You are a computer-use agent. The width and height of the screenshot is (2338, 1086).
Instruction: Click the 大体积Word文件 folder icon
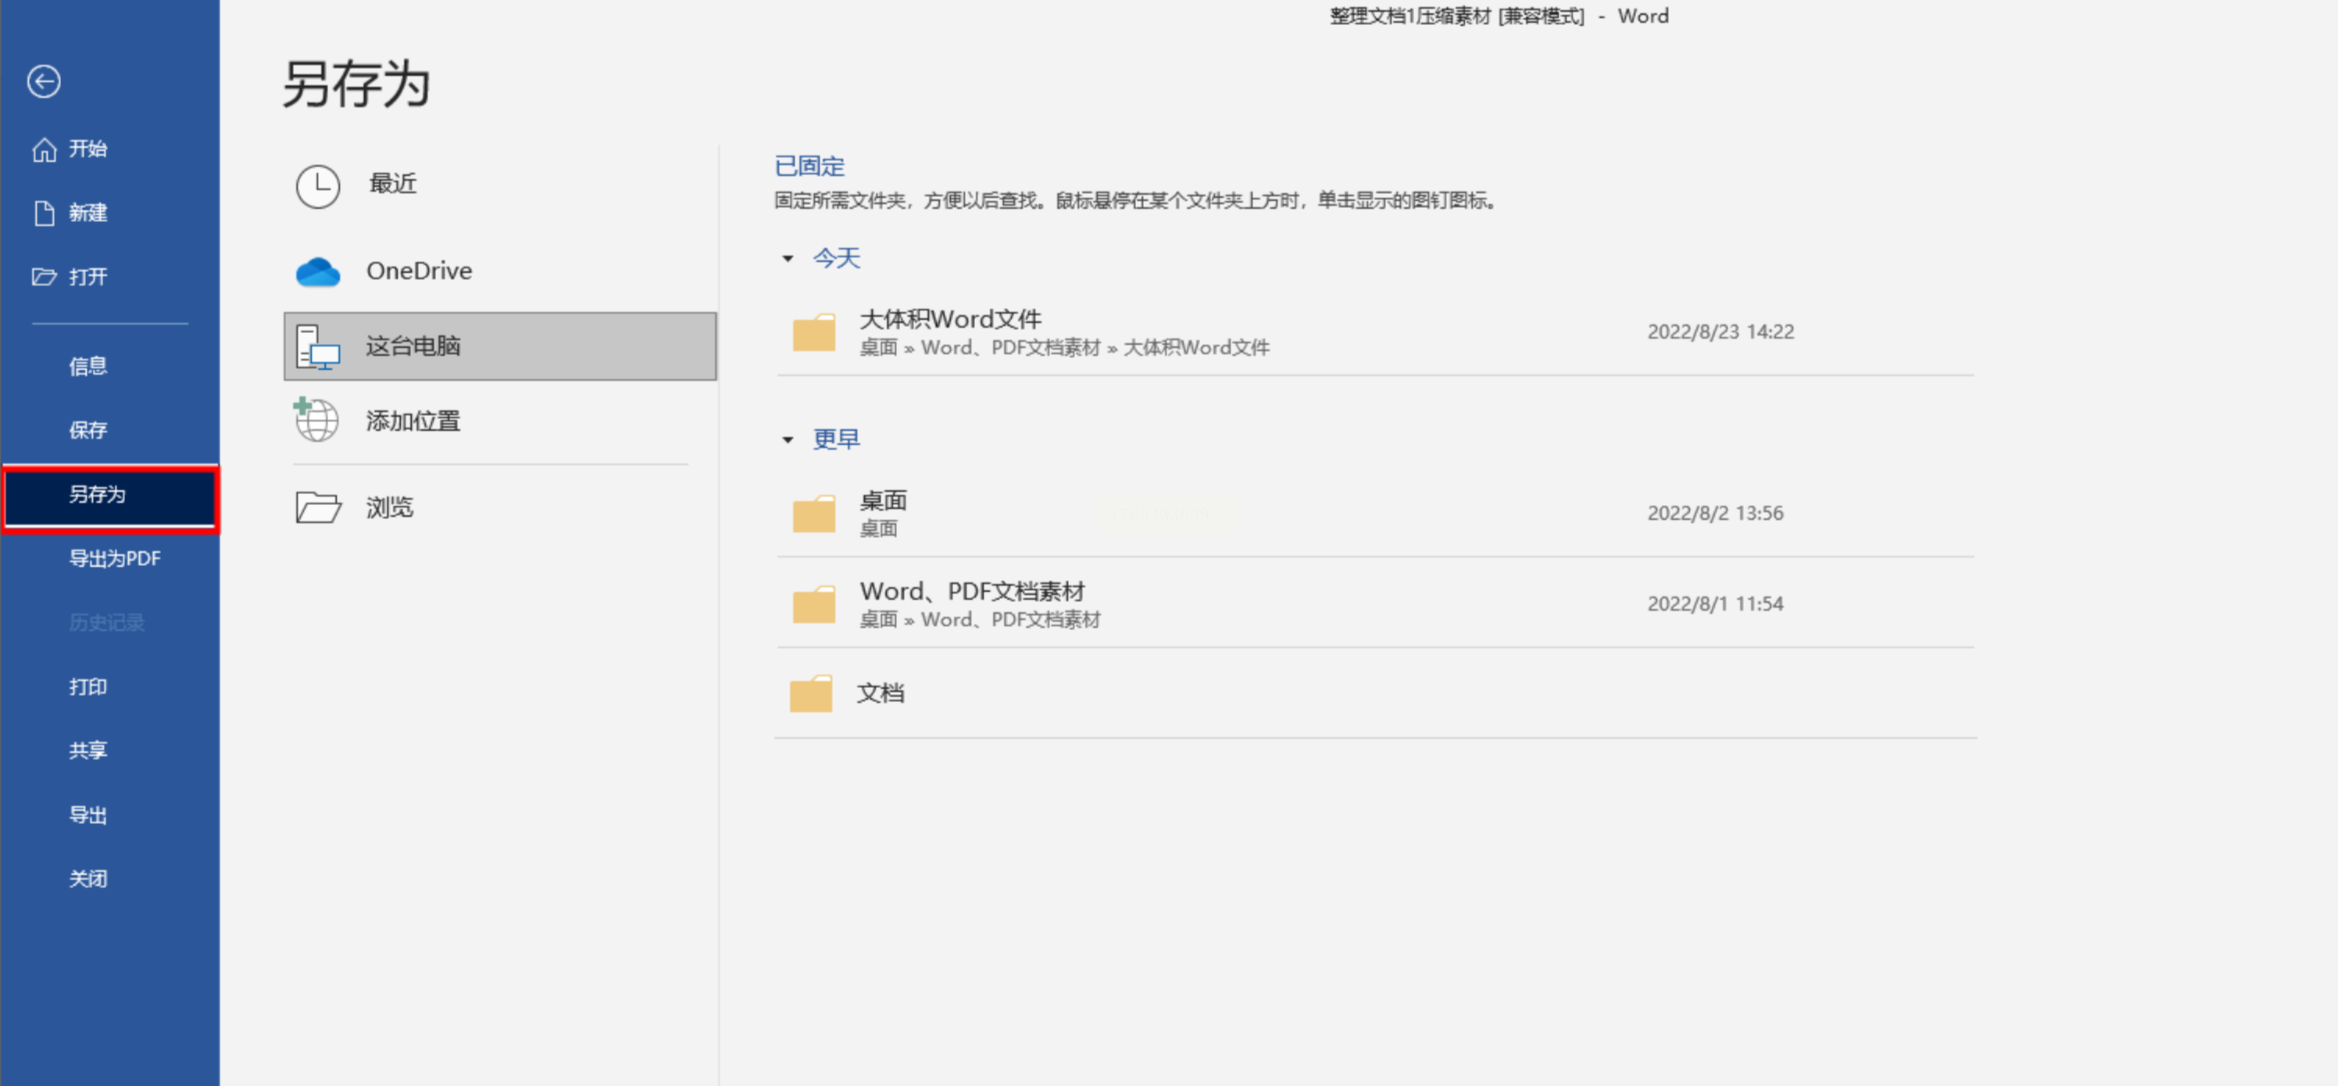(814, 332)
